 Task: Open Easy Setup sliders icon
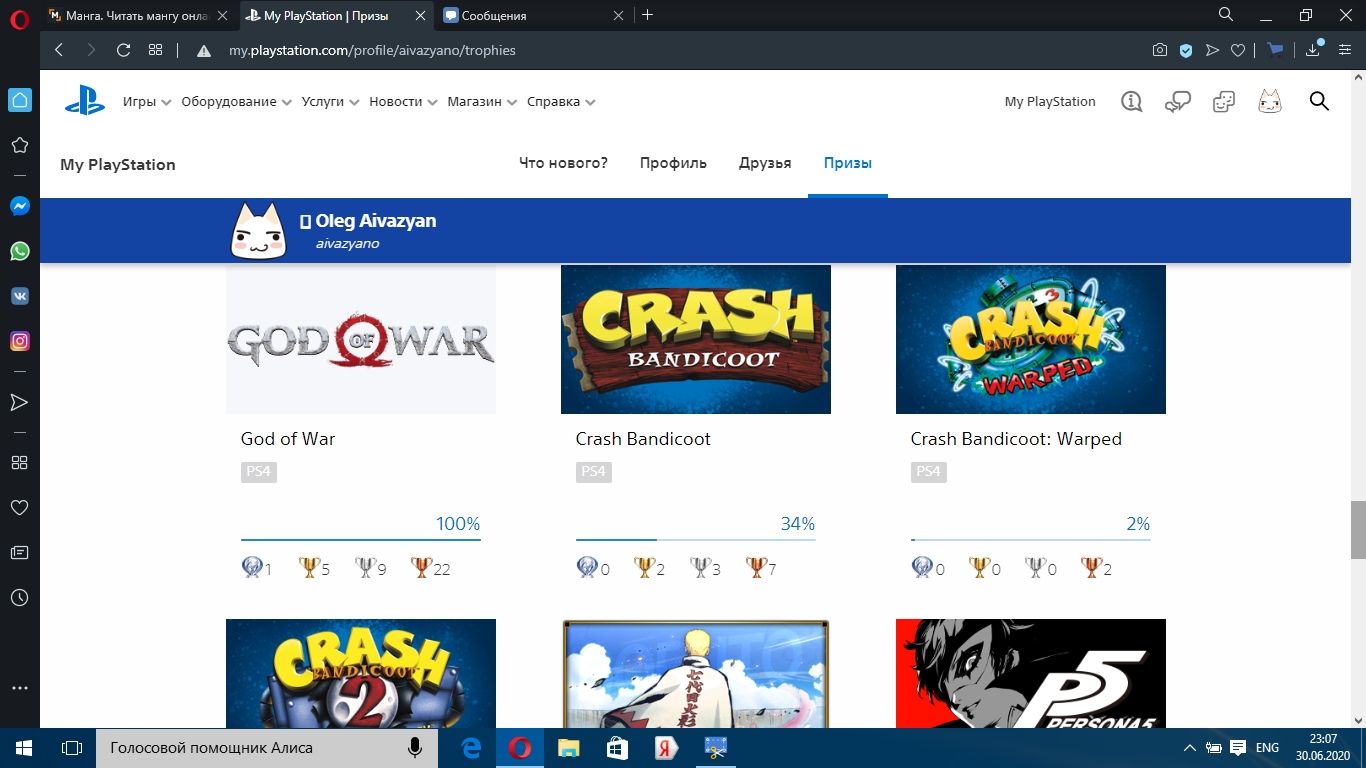click(1345, 50)
